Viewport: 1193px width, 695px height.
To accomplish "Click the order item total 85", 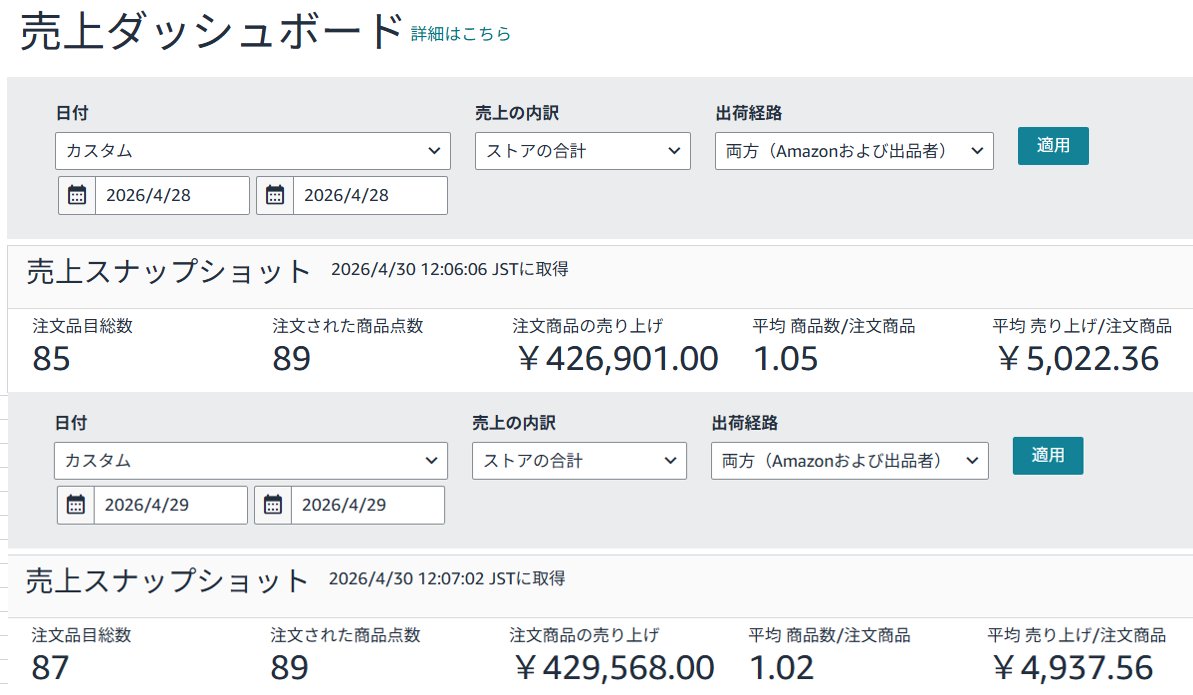I will (x=51, y=359).
